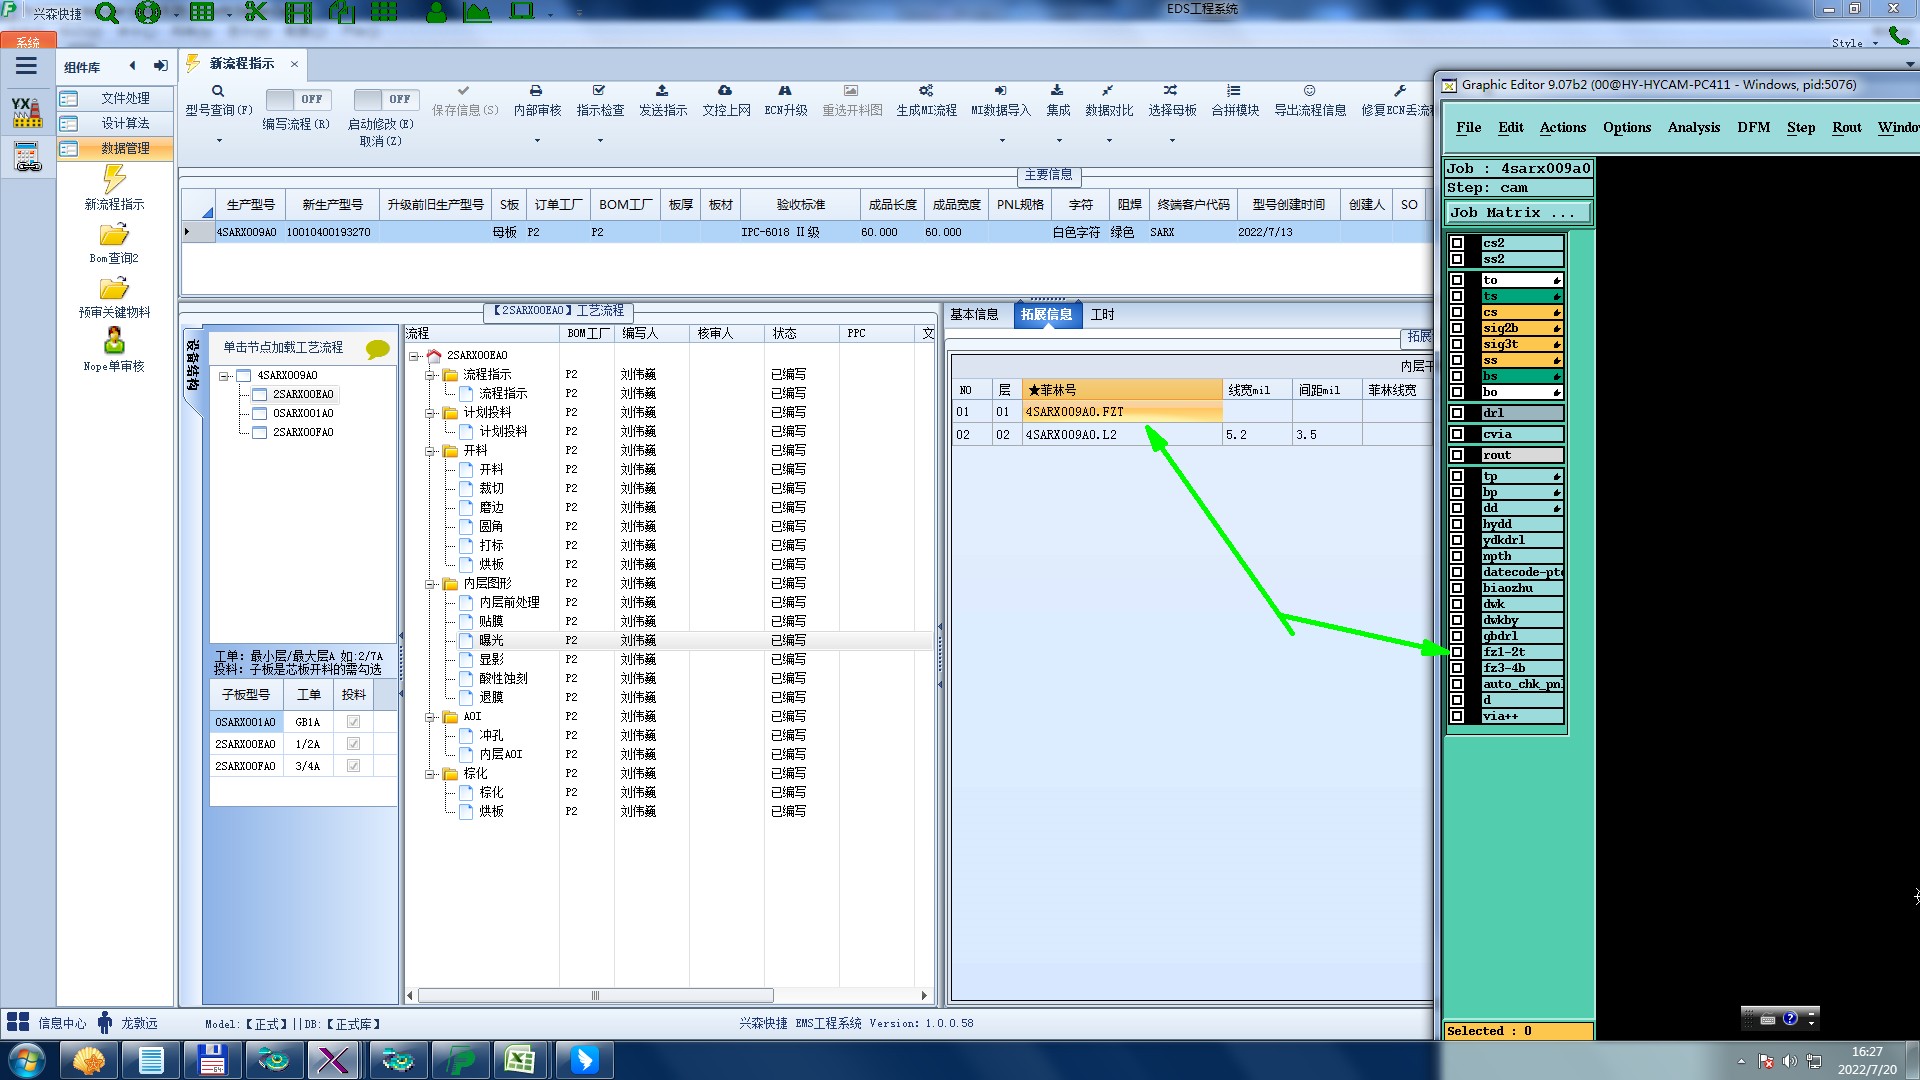Click the 内部审核 printer icon
Image resolution: width=1920 pixels, height=1080 pixels.
[536, 91]
